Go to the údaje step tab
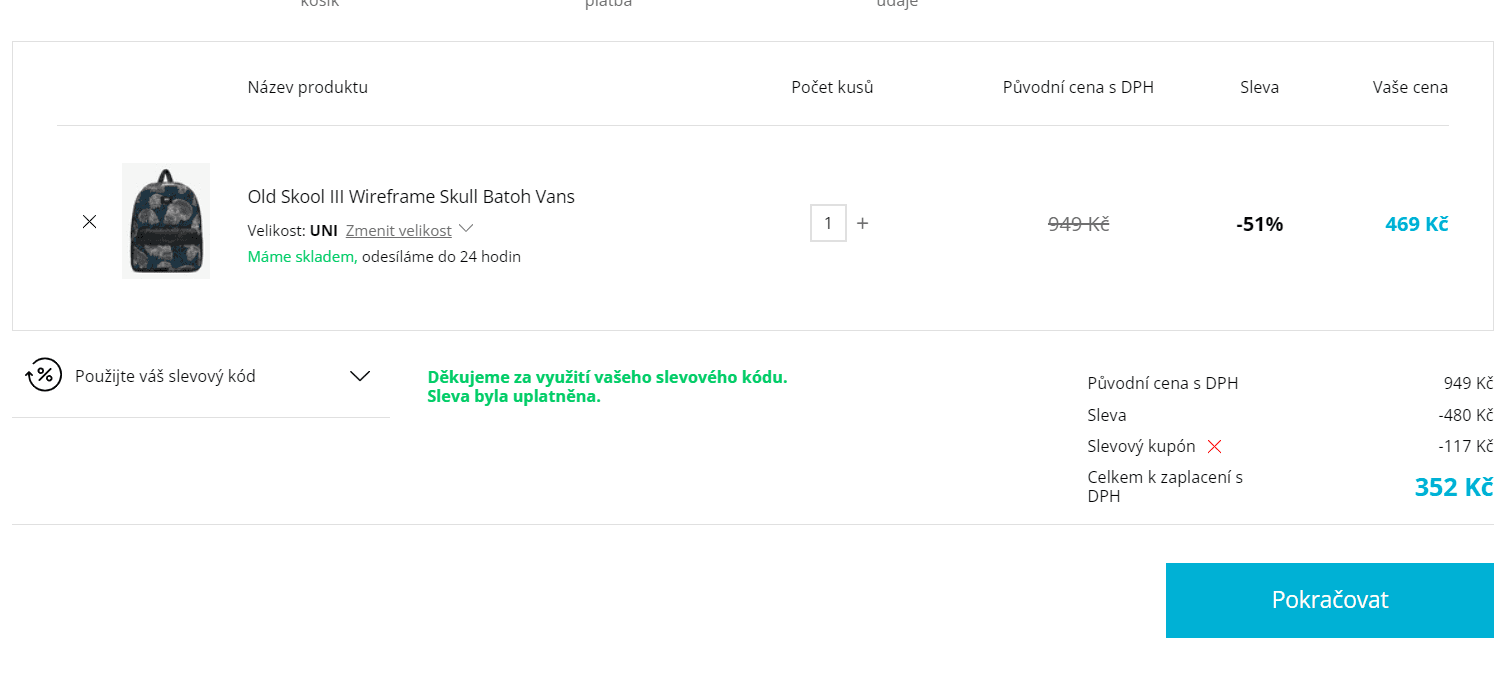The image size is (1504, 683). coord(897,4)
